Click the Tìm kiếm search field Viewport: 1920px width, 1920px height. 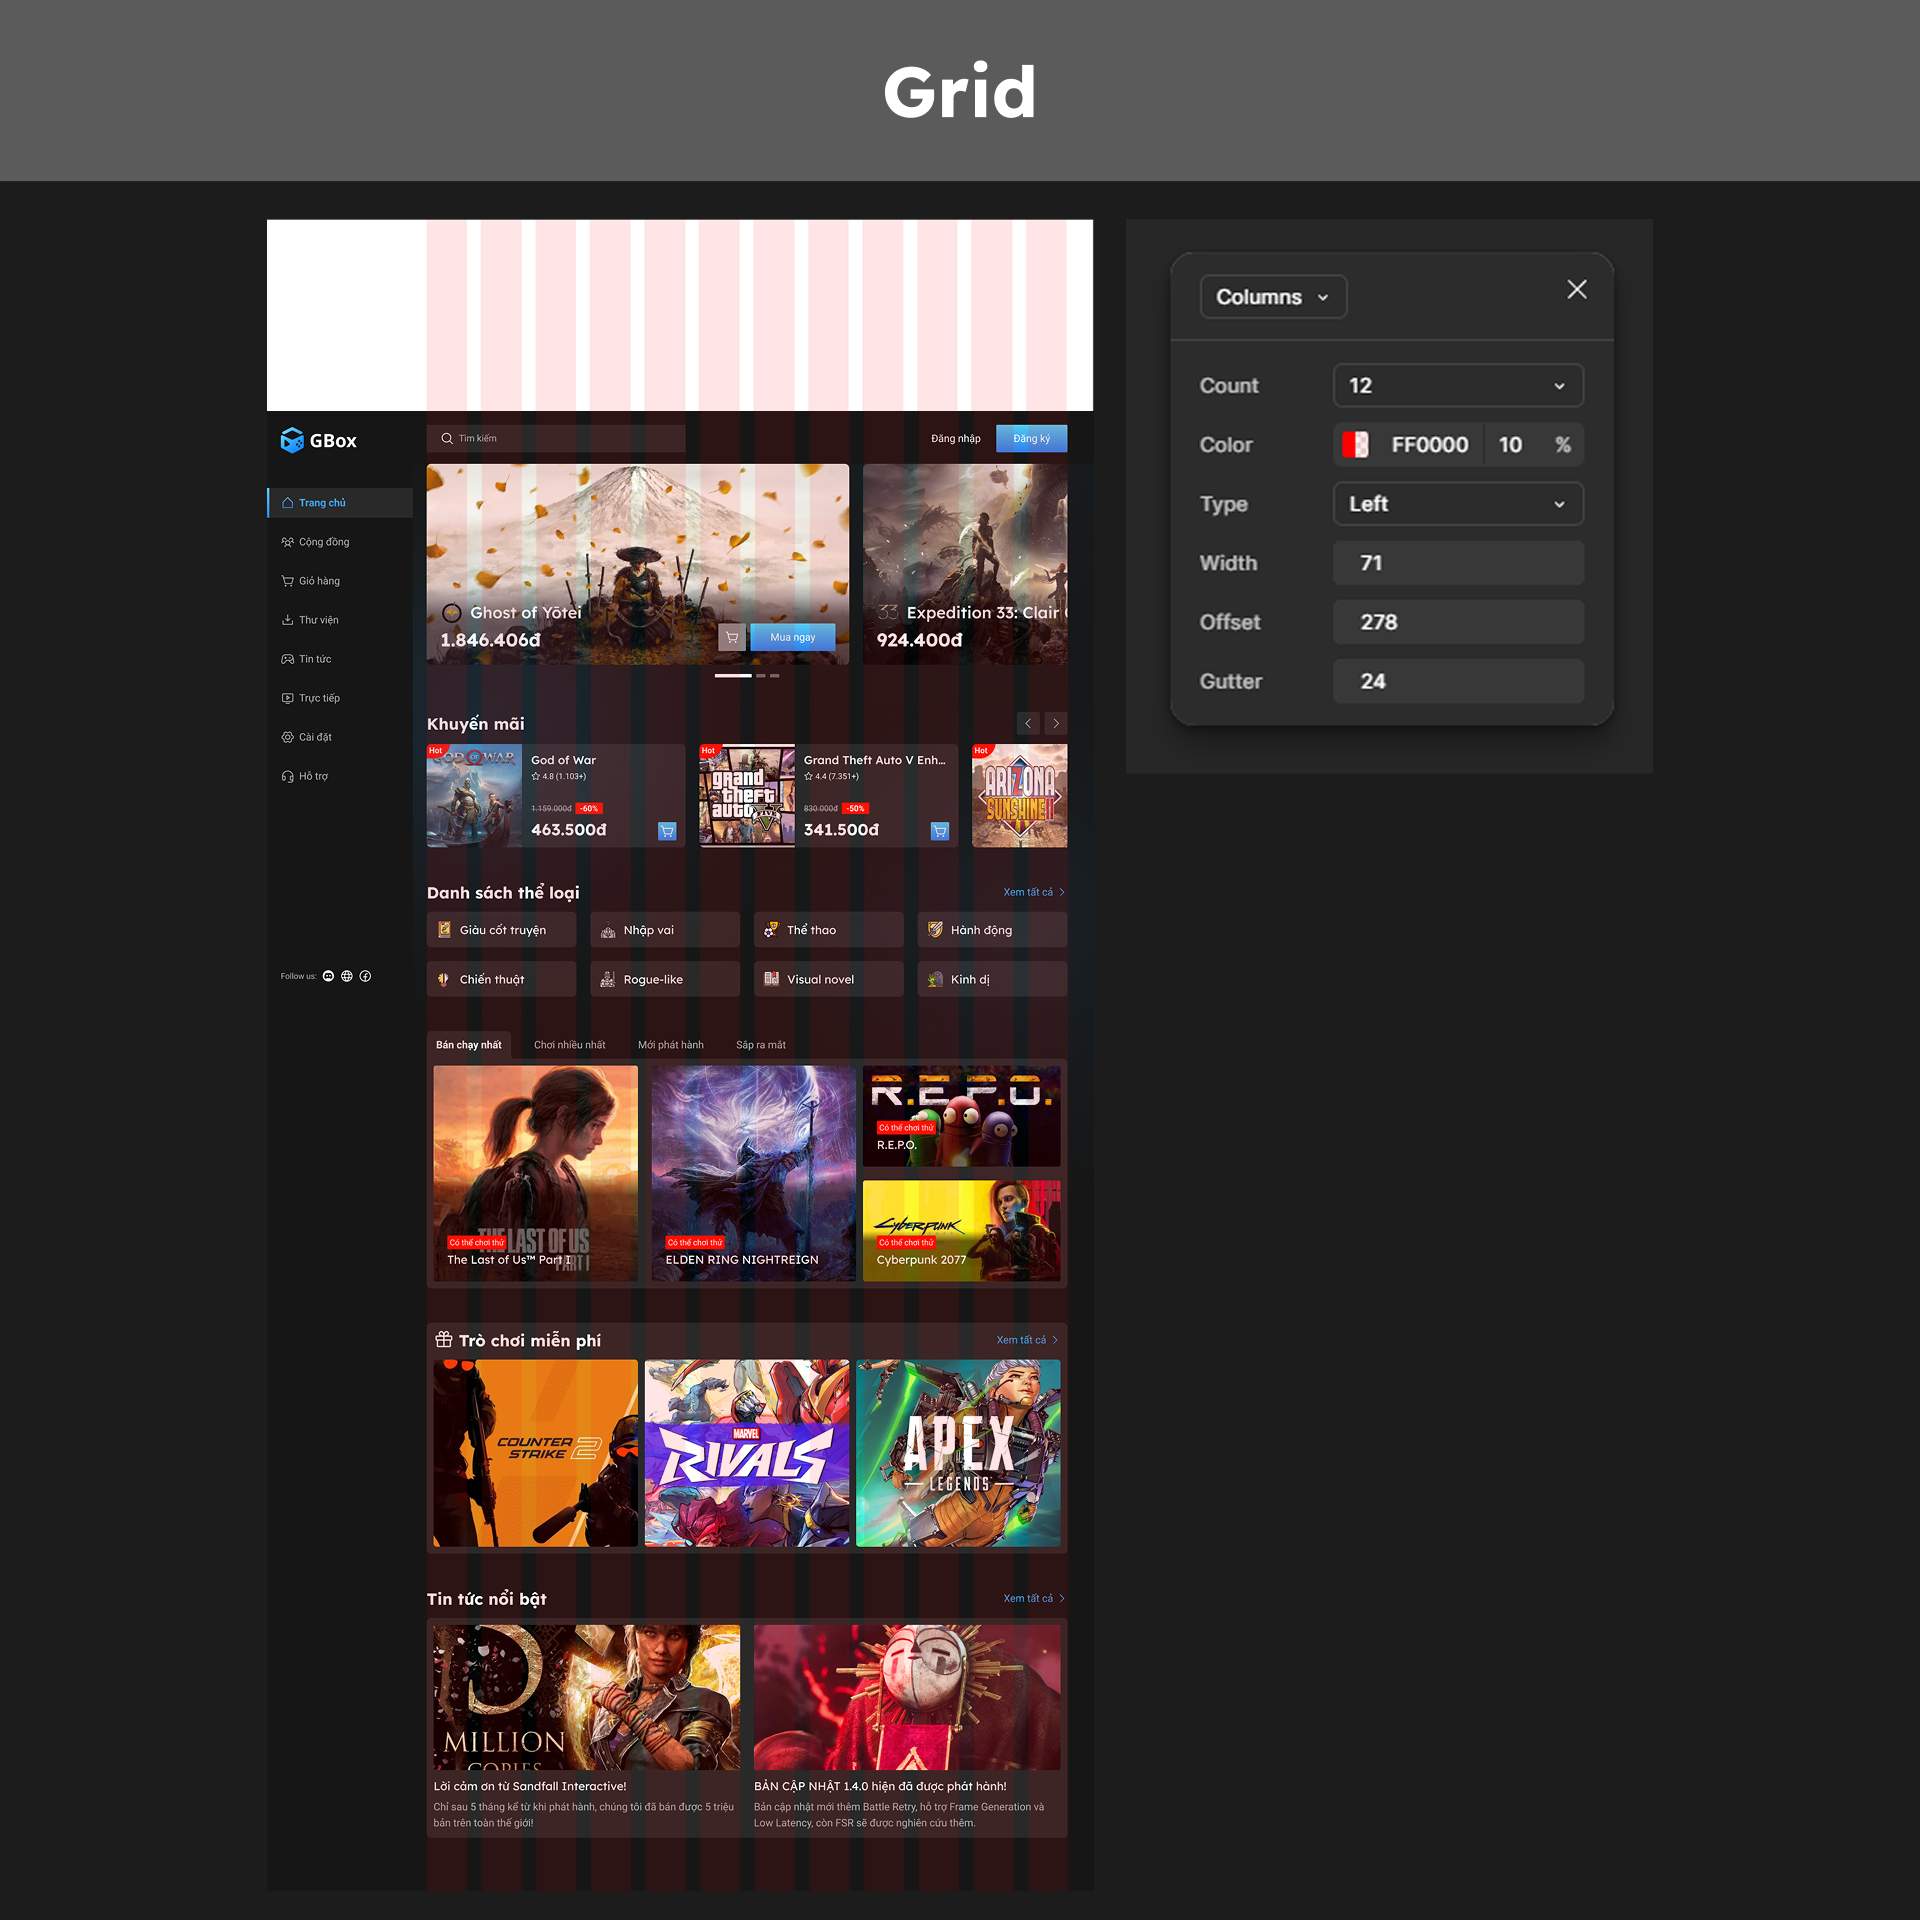point(556,438)
